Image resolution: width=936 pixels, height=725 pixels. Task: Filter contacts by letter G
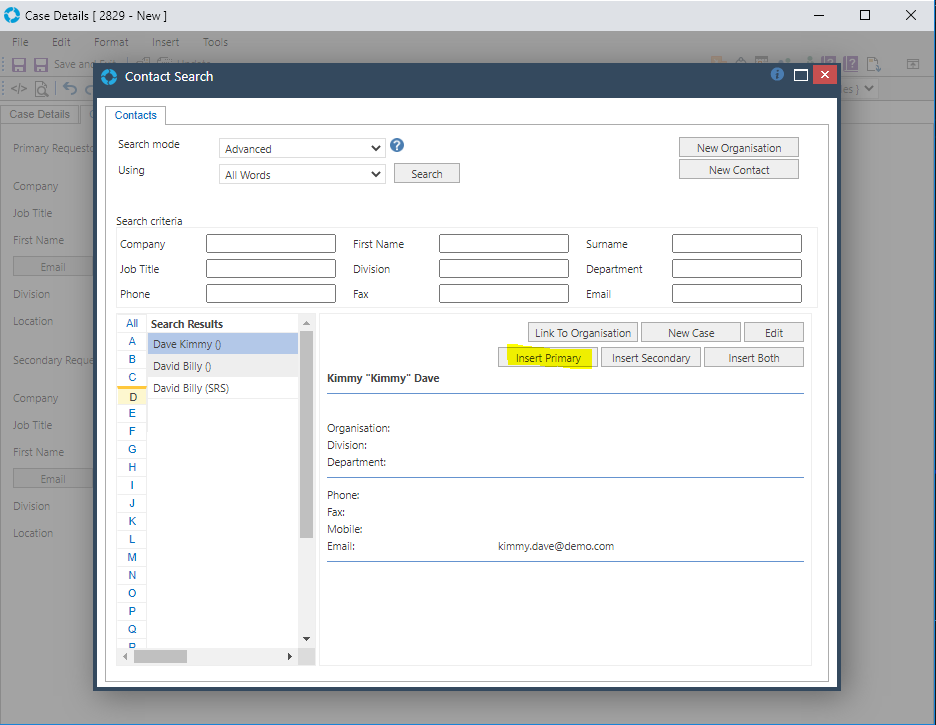[132, 449]
